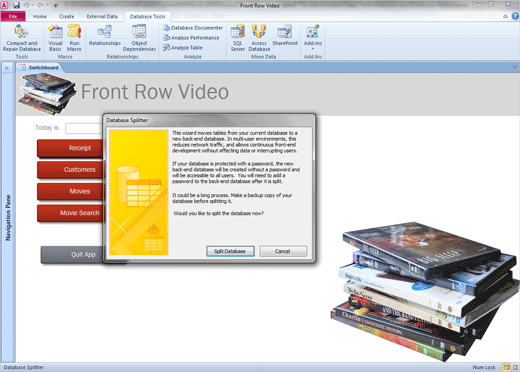Show Object Dependencies
Image resolution: width=520 pixels, height=372 pixels.
139,38
